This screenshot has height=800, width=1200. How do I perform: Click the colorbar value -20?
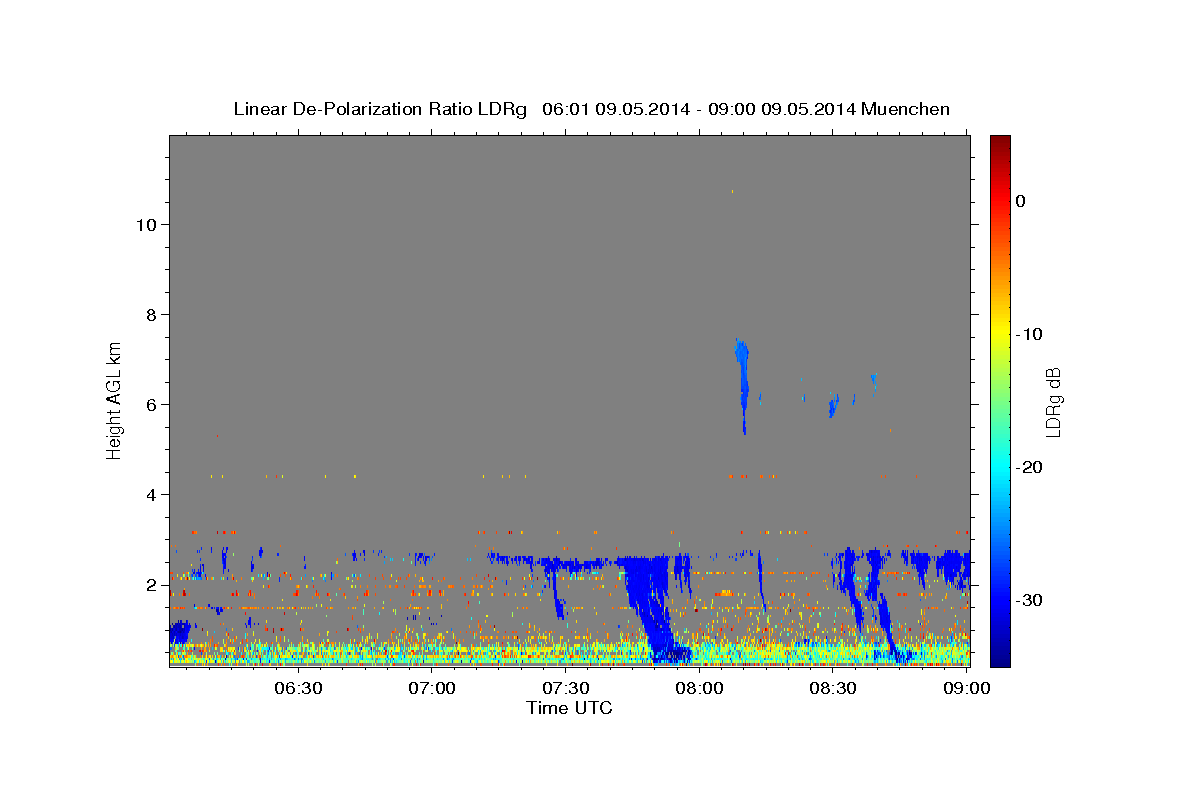pos(1027,467)
